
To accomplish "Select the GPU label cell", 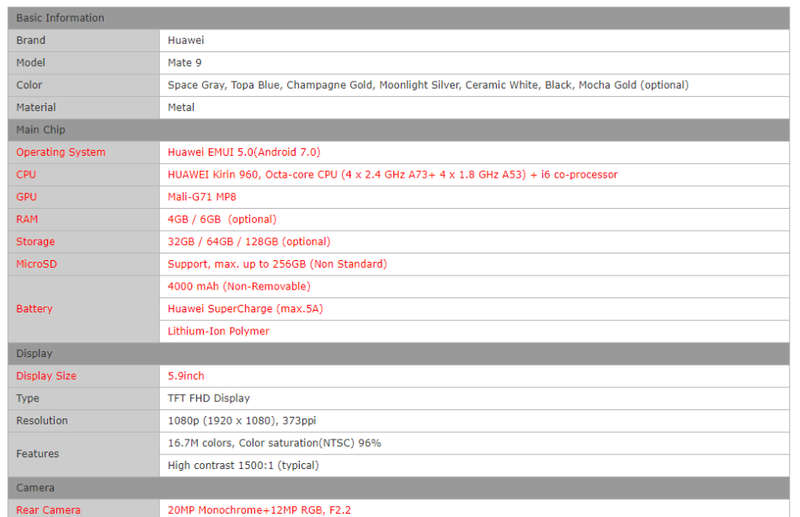I will pyautogui.click(x=84, y=197).
